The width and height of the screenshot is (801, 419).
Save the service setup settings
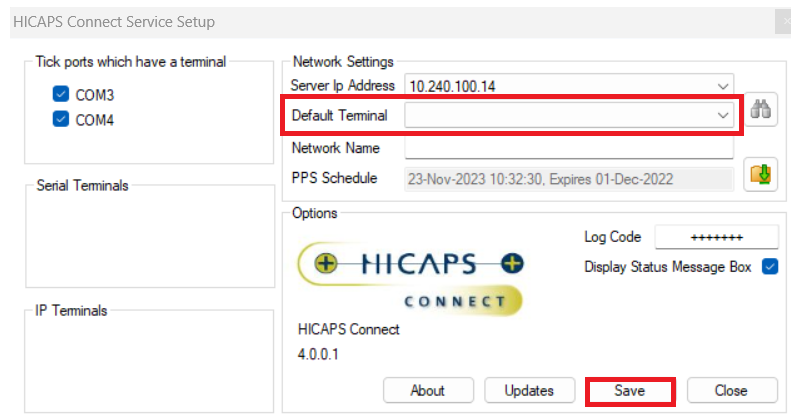[x=630, y=390]
